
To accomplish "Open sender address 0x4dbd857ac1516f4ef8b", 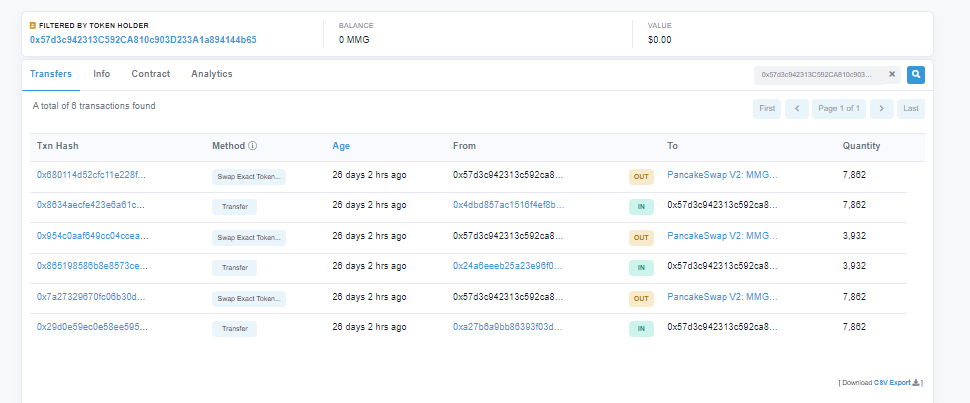I will [509, 205].
